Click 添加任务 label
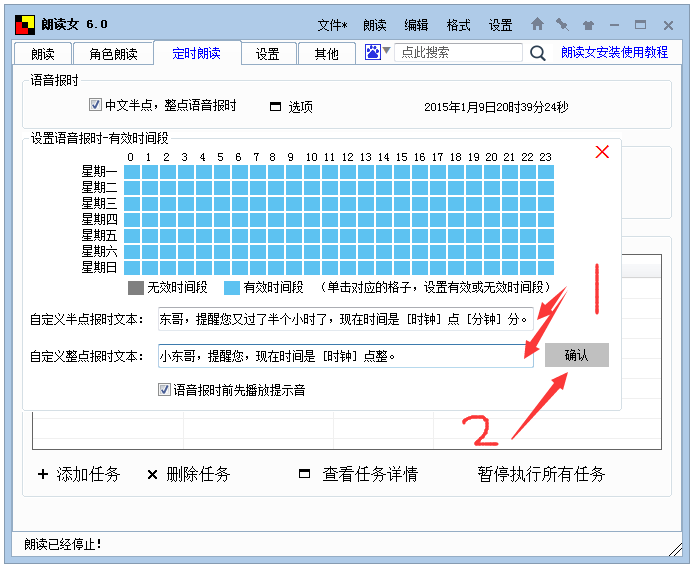Screen dimensions: 693x567 click(x=88, y=474)
